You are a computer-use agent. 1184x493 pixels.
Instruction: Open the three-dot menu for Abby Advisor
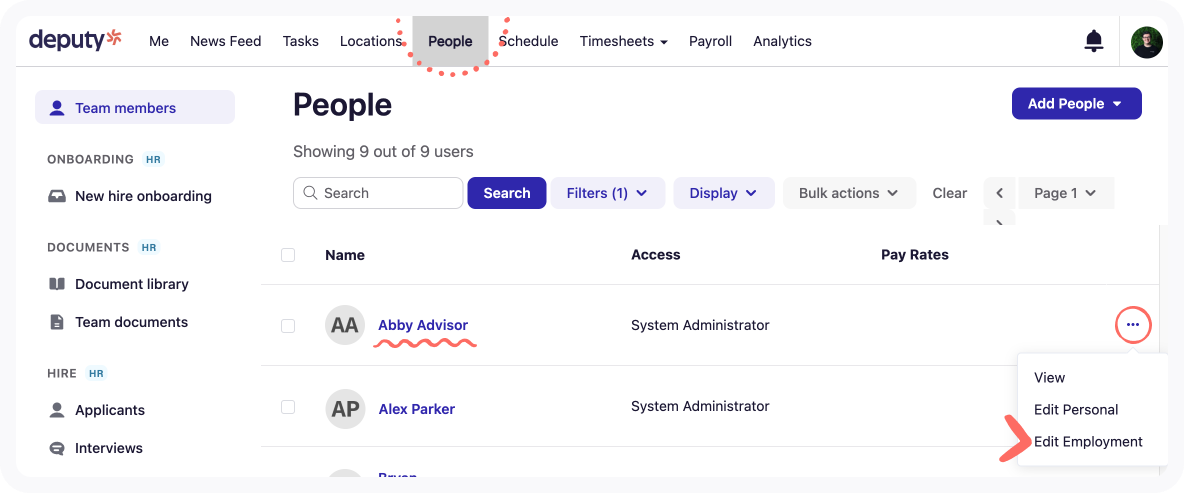tap(1132, 325)
